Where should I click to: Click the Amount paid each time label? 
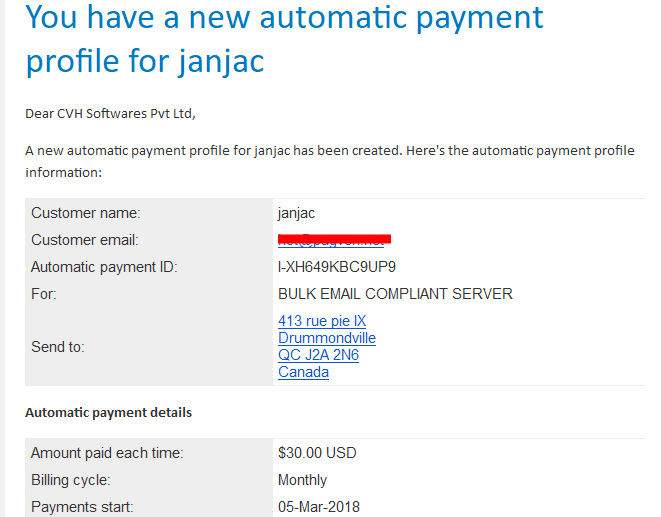coord(107,453)
